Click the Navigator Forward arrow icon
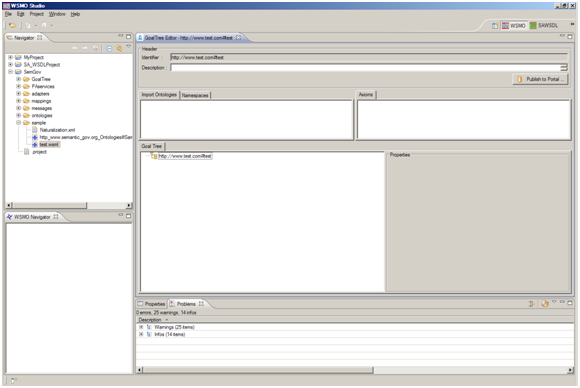580x388 pixels. point(85,48)
